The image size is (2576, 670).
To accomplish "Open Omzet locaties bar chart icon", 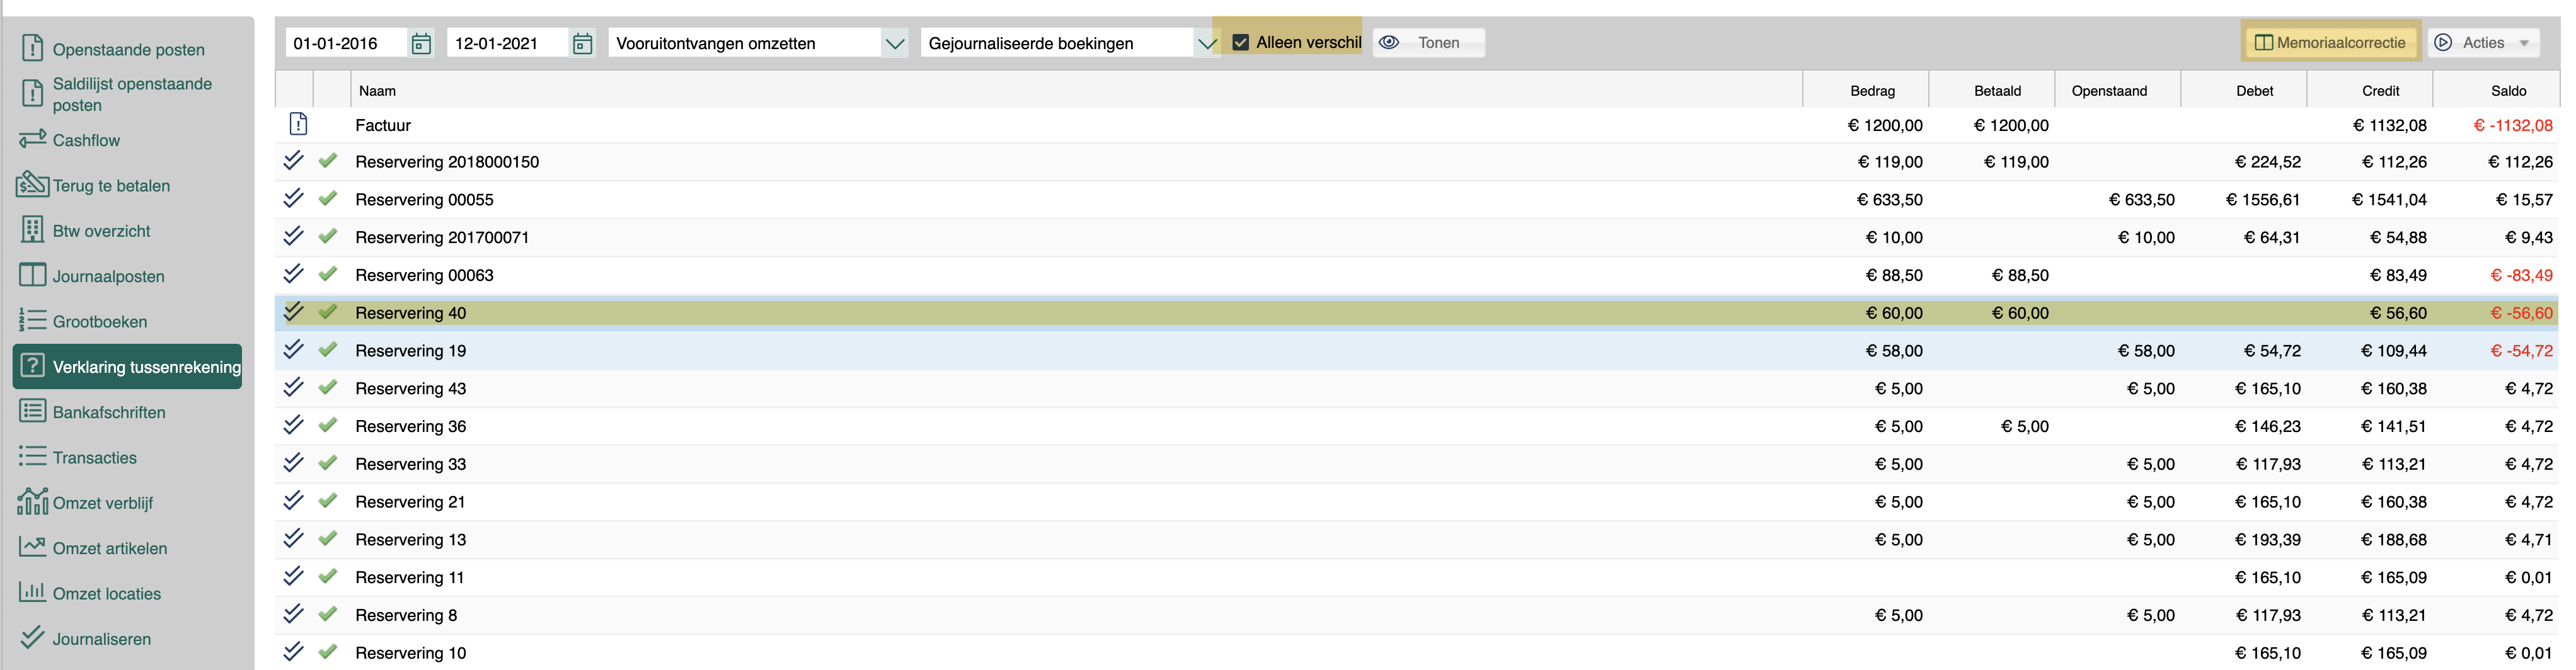I will (32, 592).
